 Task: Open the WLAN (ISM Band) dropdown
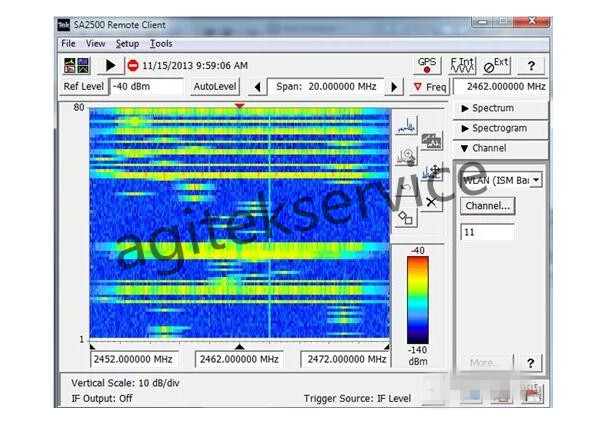pyautogui.click(x=501, y=180)
